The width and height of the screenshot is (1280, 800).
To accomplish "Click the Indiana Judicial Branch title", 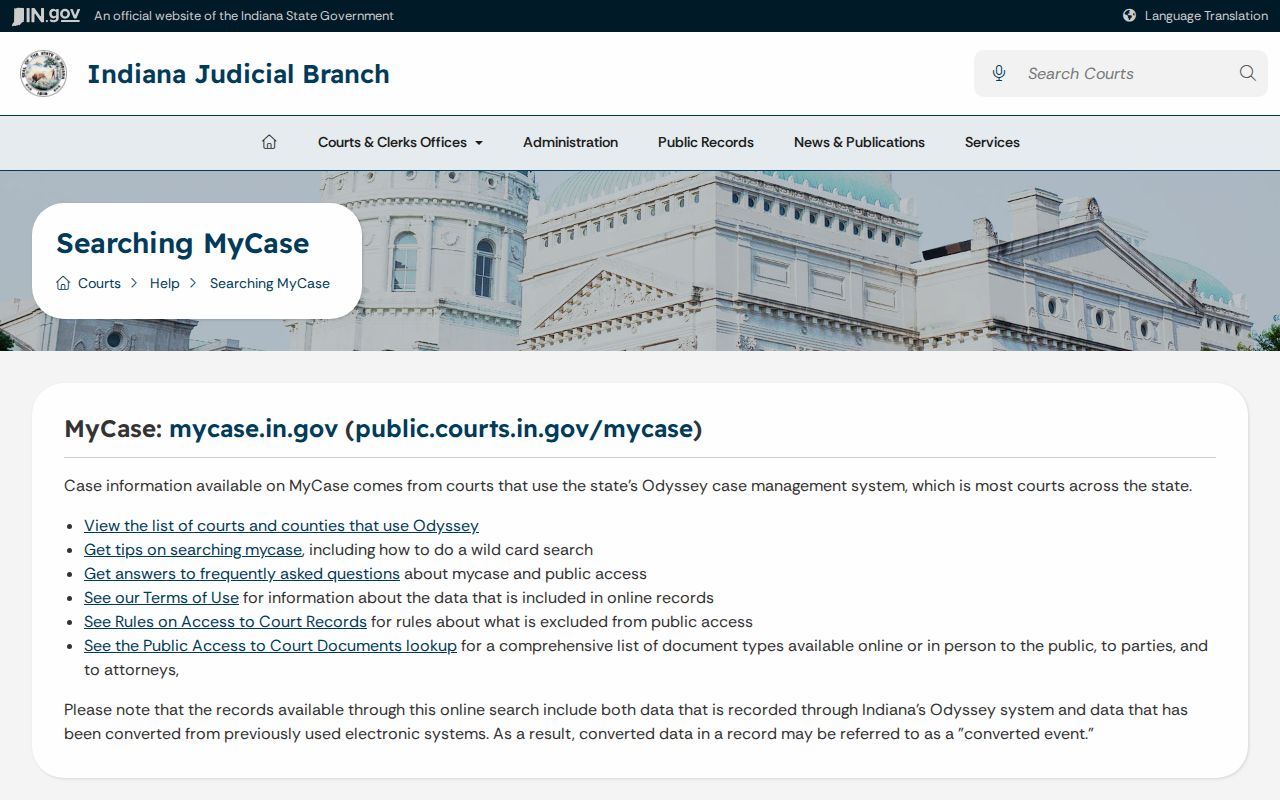I will [238, 74].
